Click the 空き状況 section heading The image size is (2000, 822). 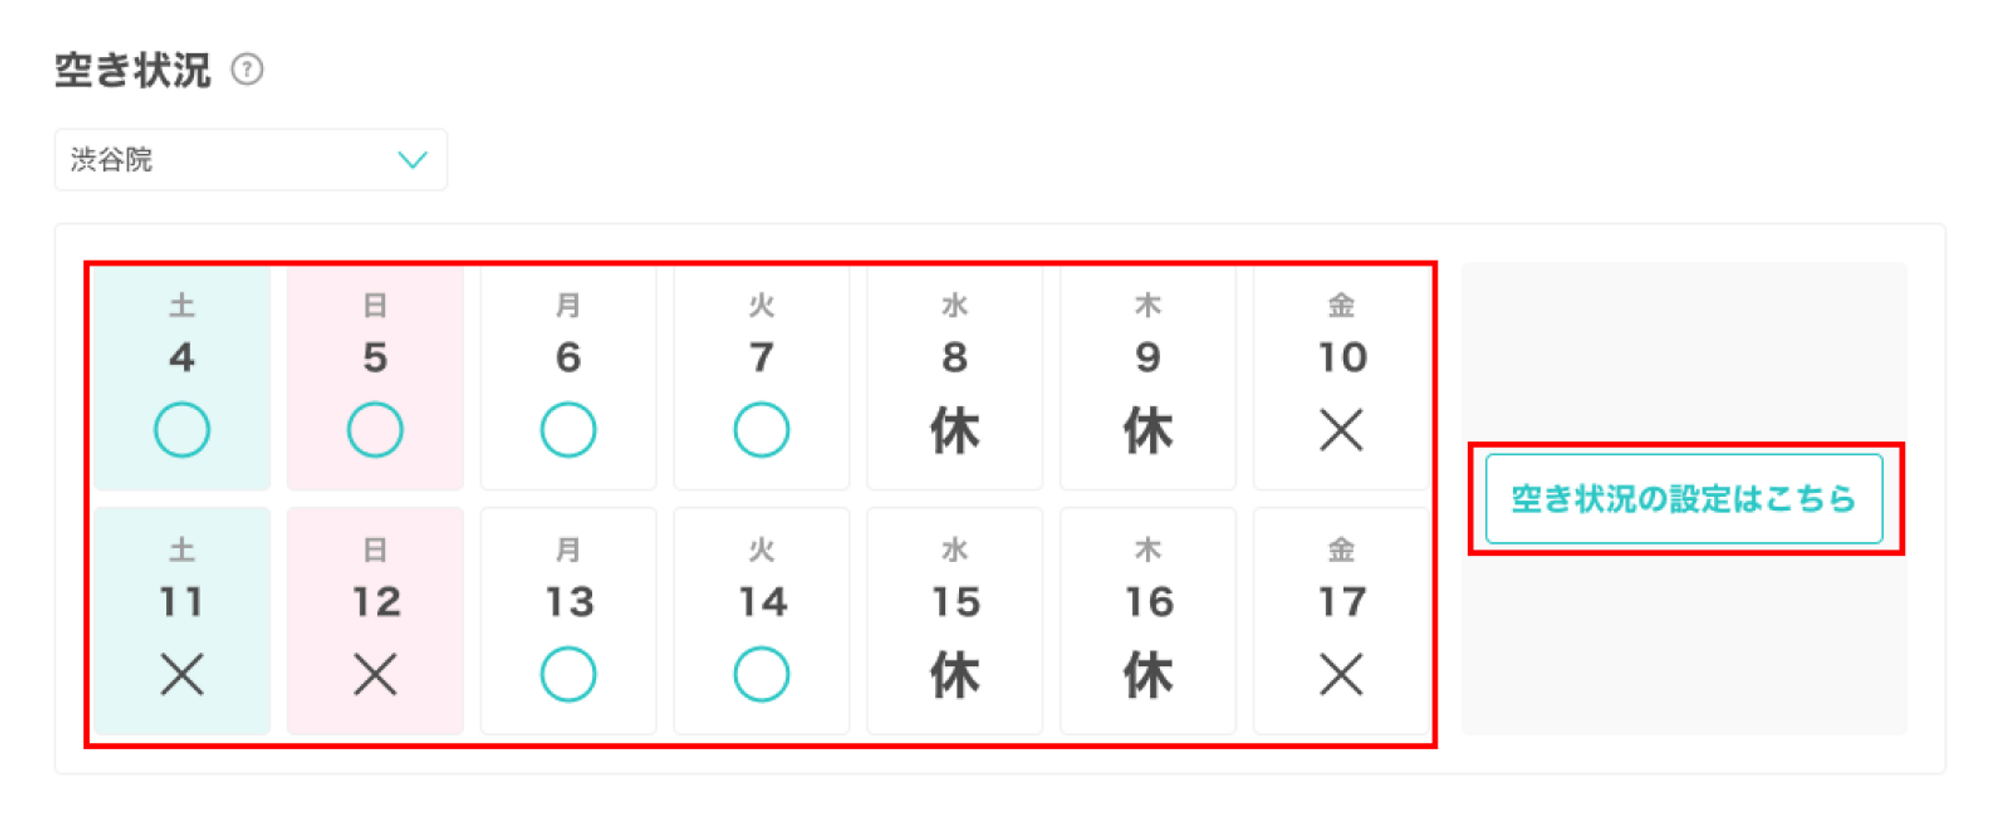pos(133,70)
